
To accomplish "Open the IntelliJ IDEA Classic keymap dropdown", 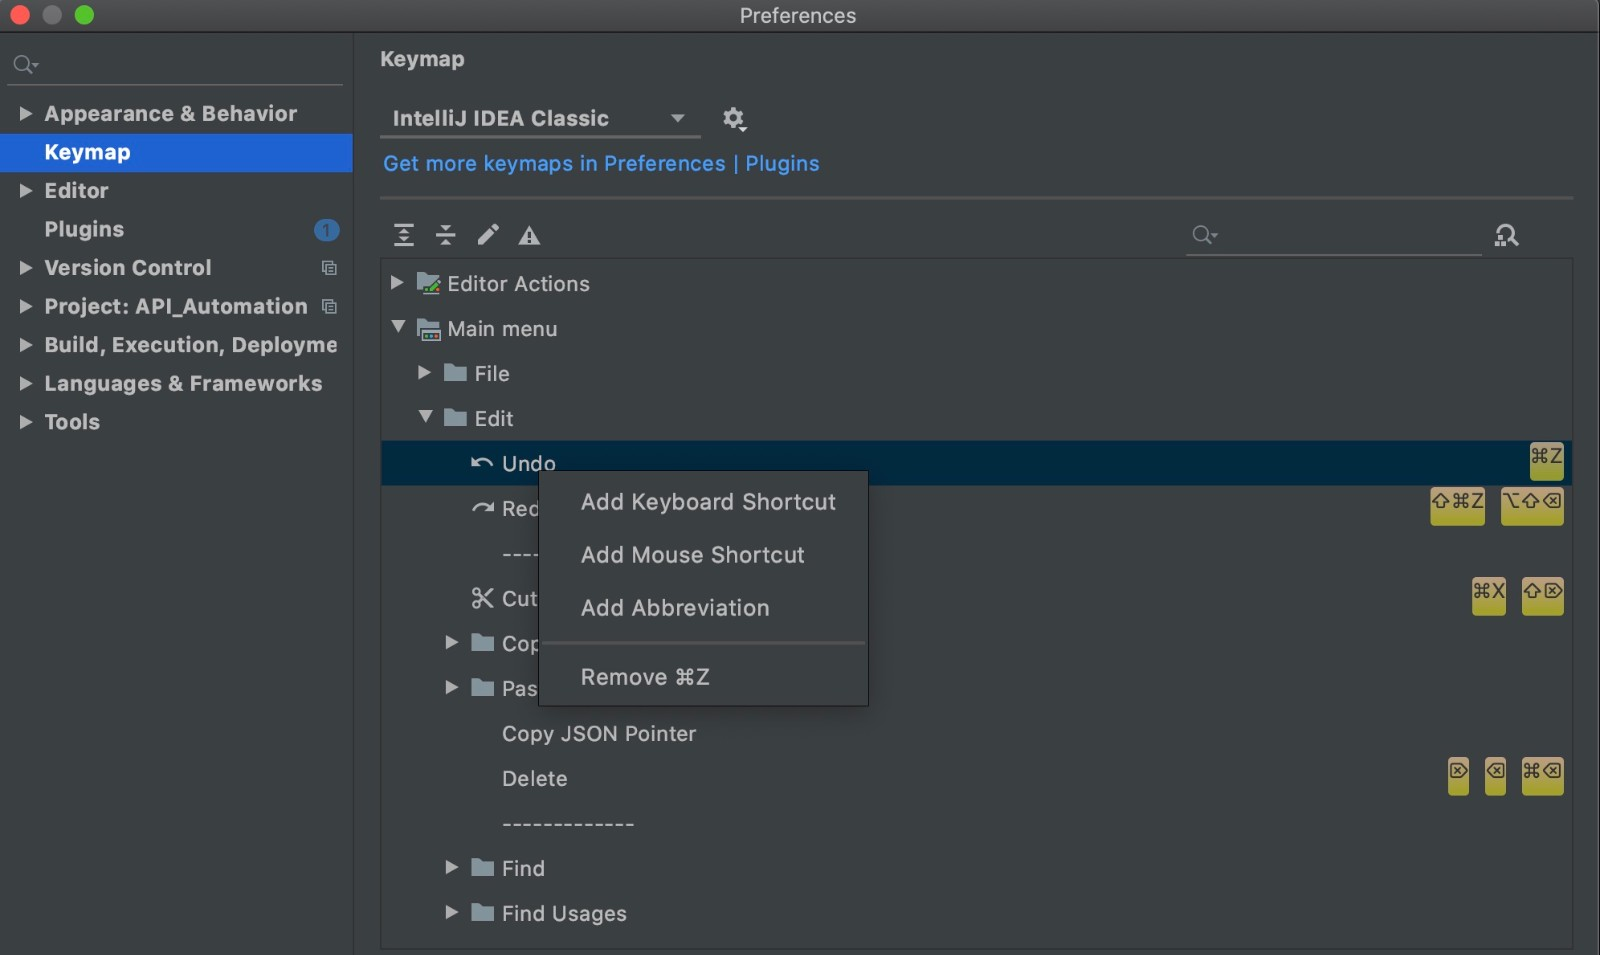I will click(540, 119).
